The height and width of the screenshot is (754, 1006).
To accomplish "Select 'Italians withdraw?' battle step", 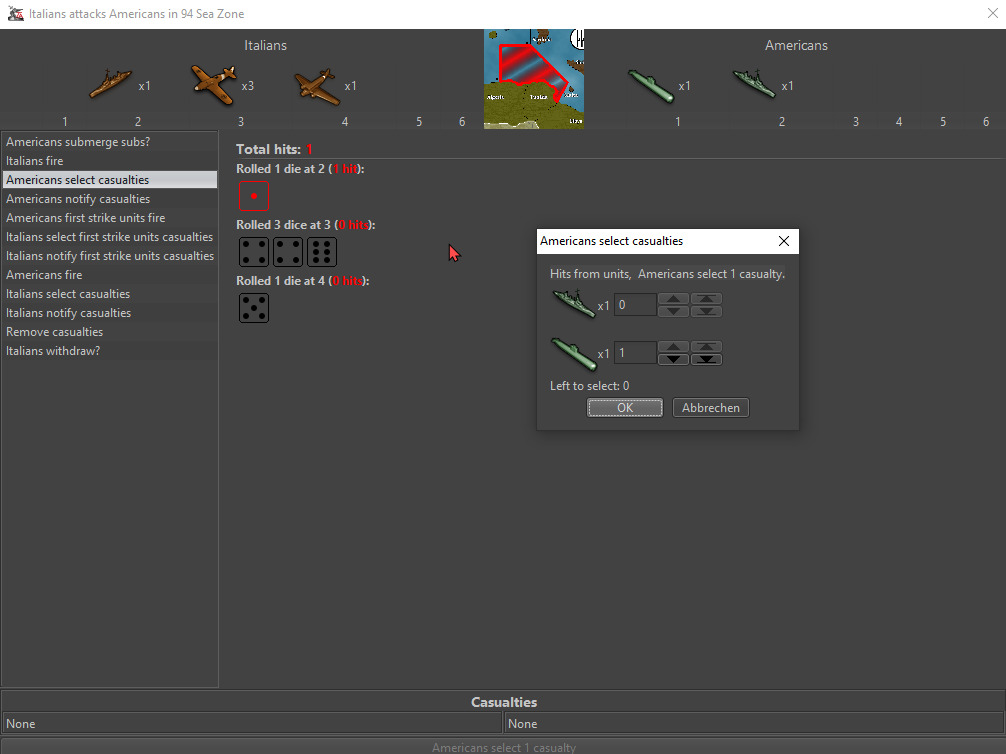I will click(x=53, y=351).
